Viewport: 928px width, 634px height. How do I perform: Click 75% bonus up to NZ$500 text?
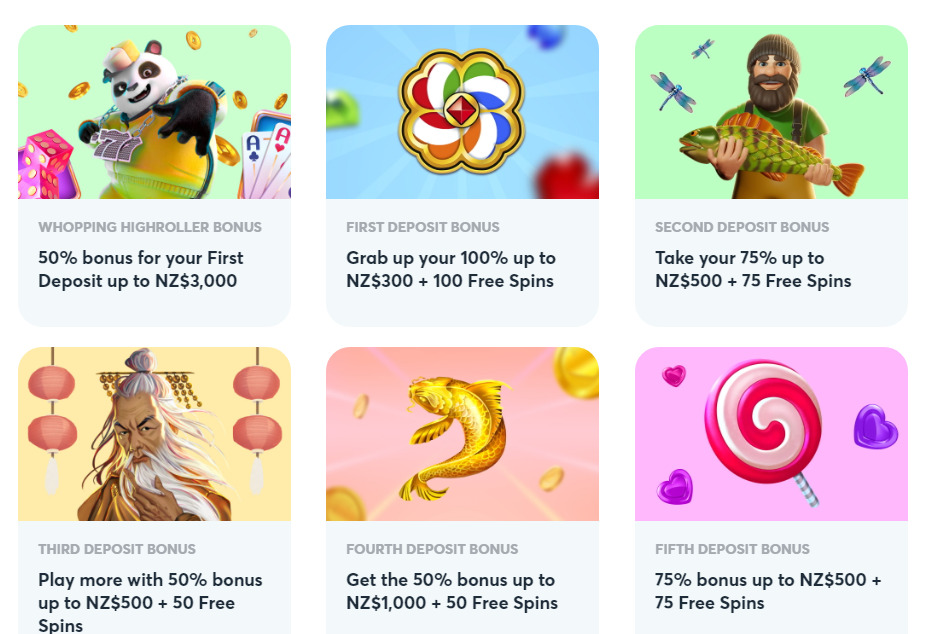pos(768,591)
